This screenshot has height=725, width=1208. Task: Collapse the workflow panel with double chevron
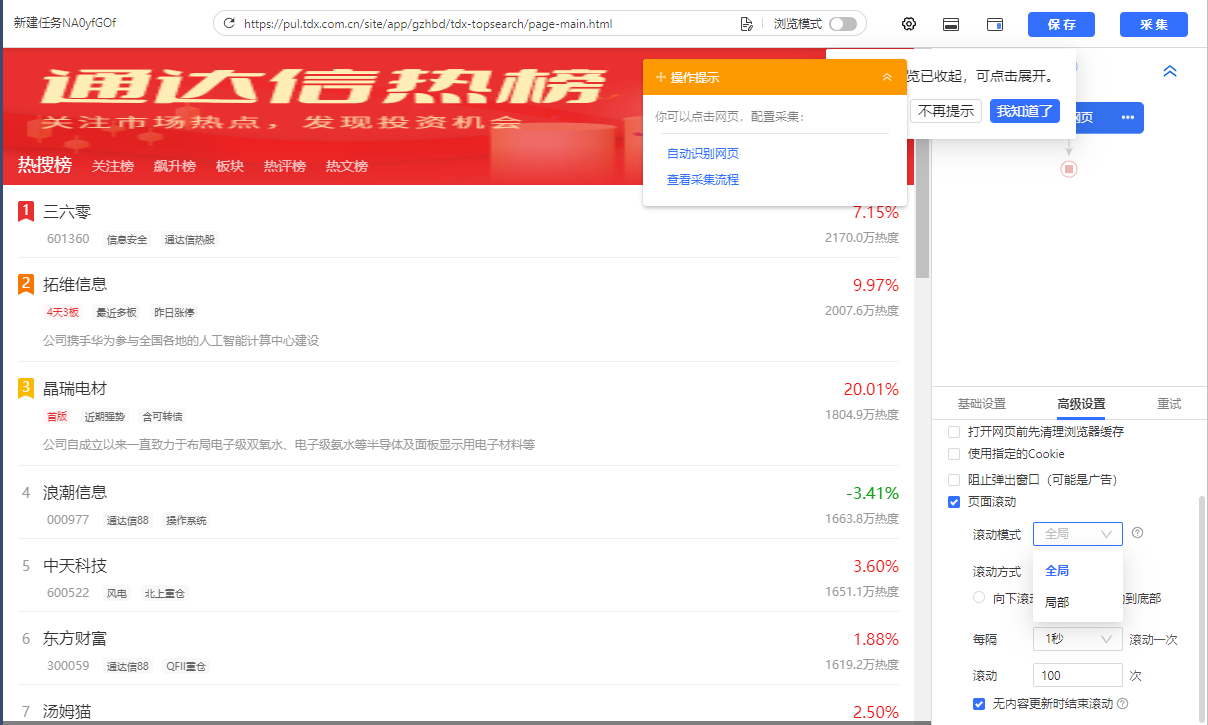tap(1170, 72)
